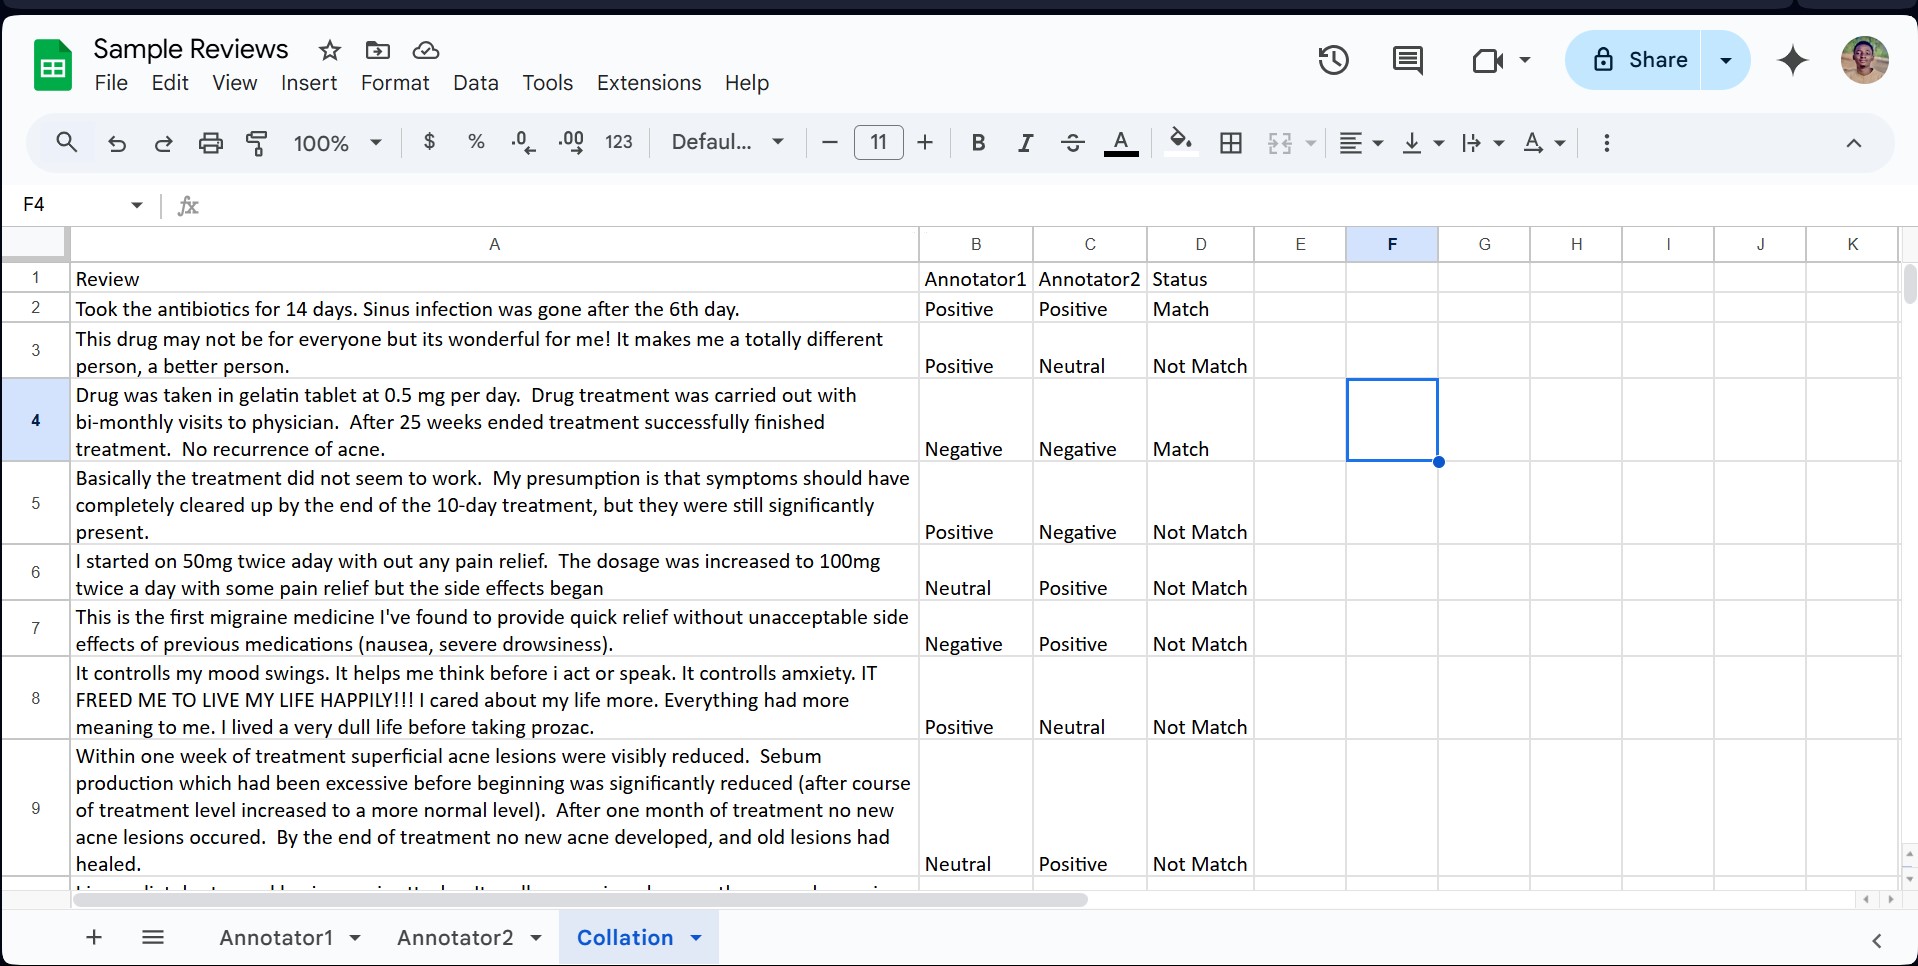Toggle strikethrough formatting

point(1073,143)
